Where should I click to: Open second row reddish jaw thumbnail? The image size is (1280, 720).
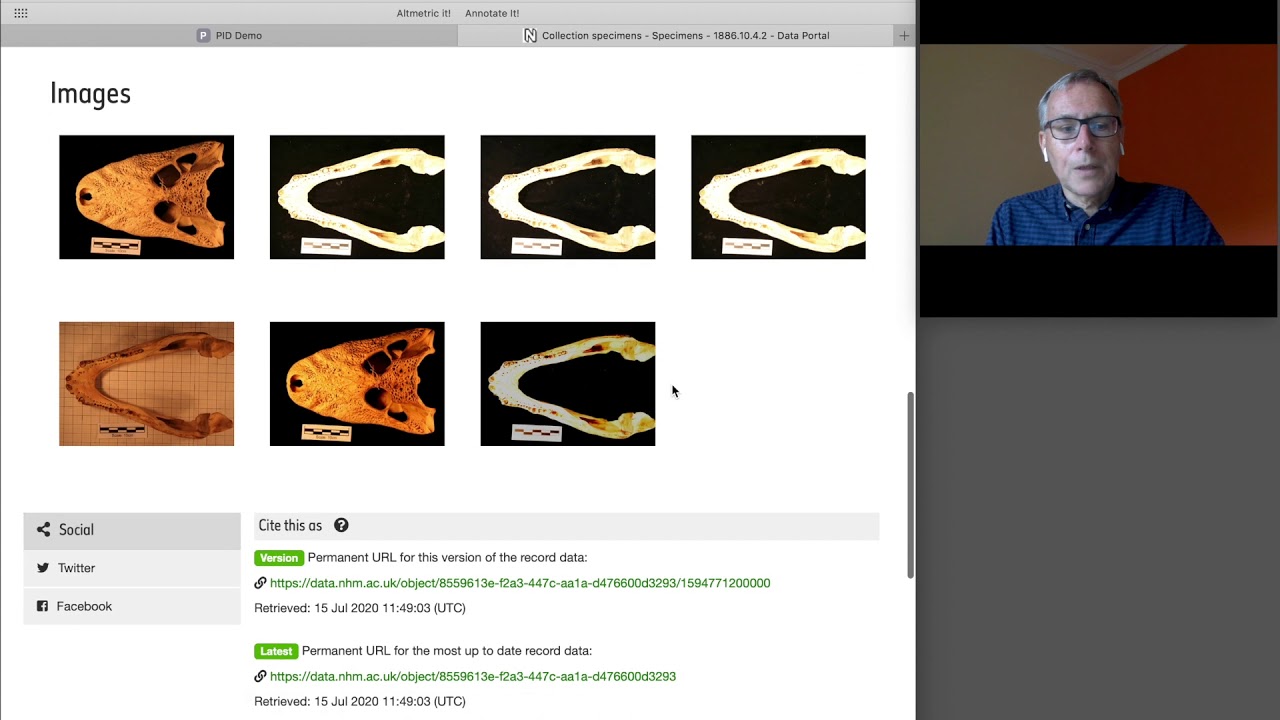point(568,384)
